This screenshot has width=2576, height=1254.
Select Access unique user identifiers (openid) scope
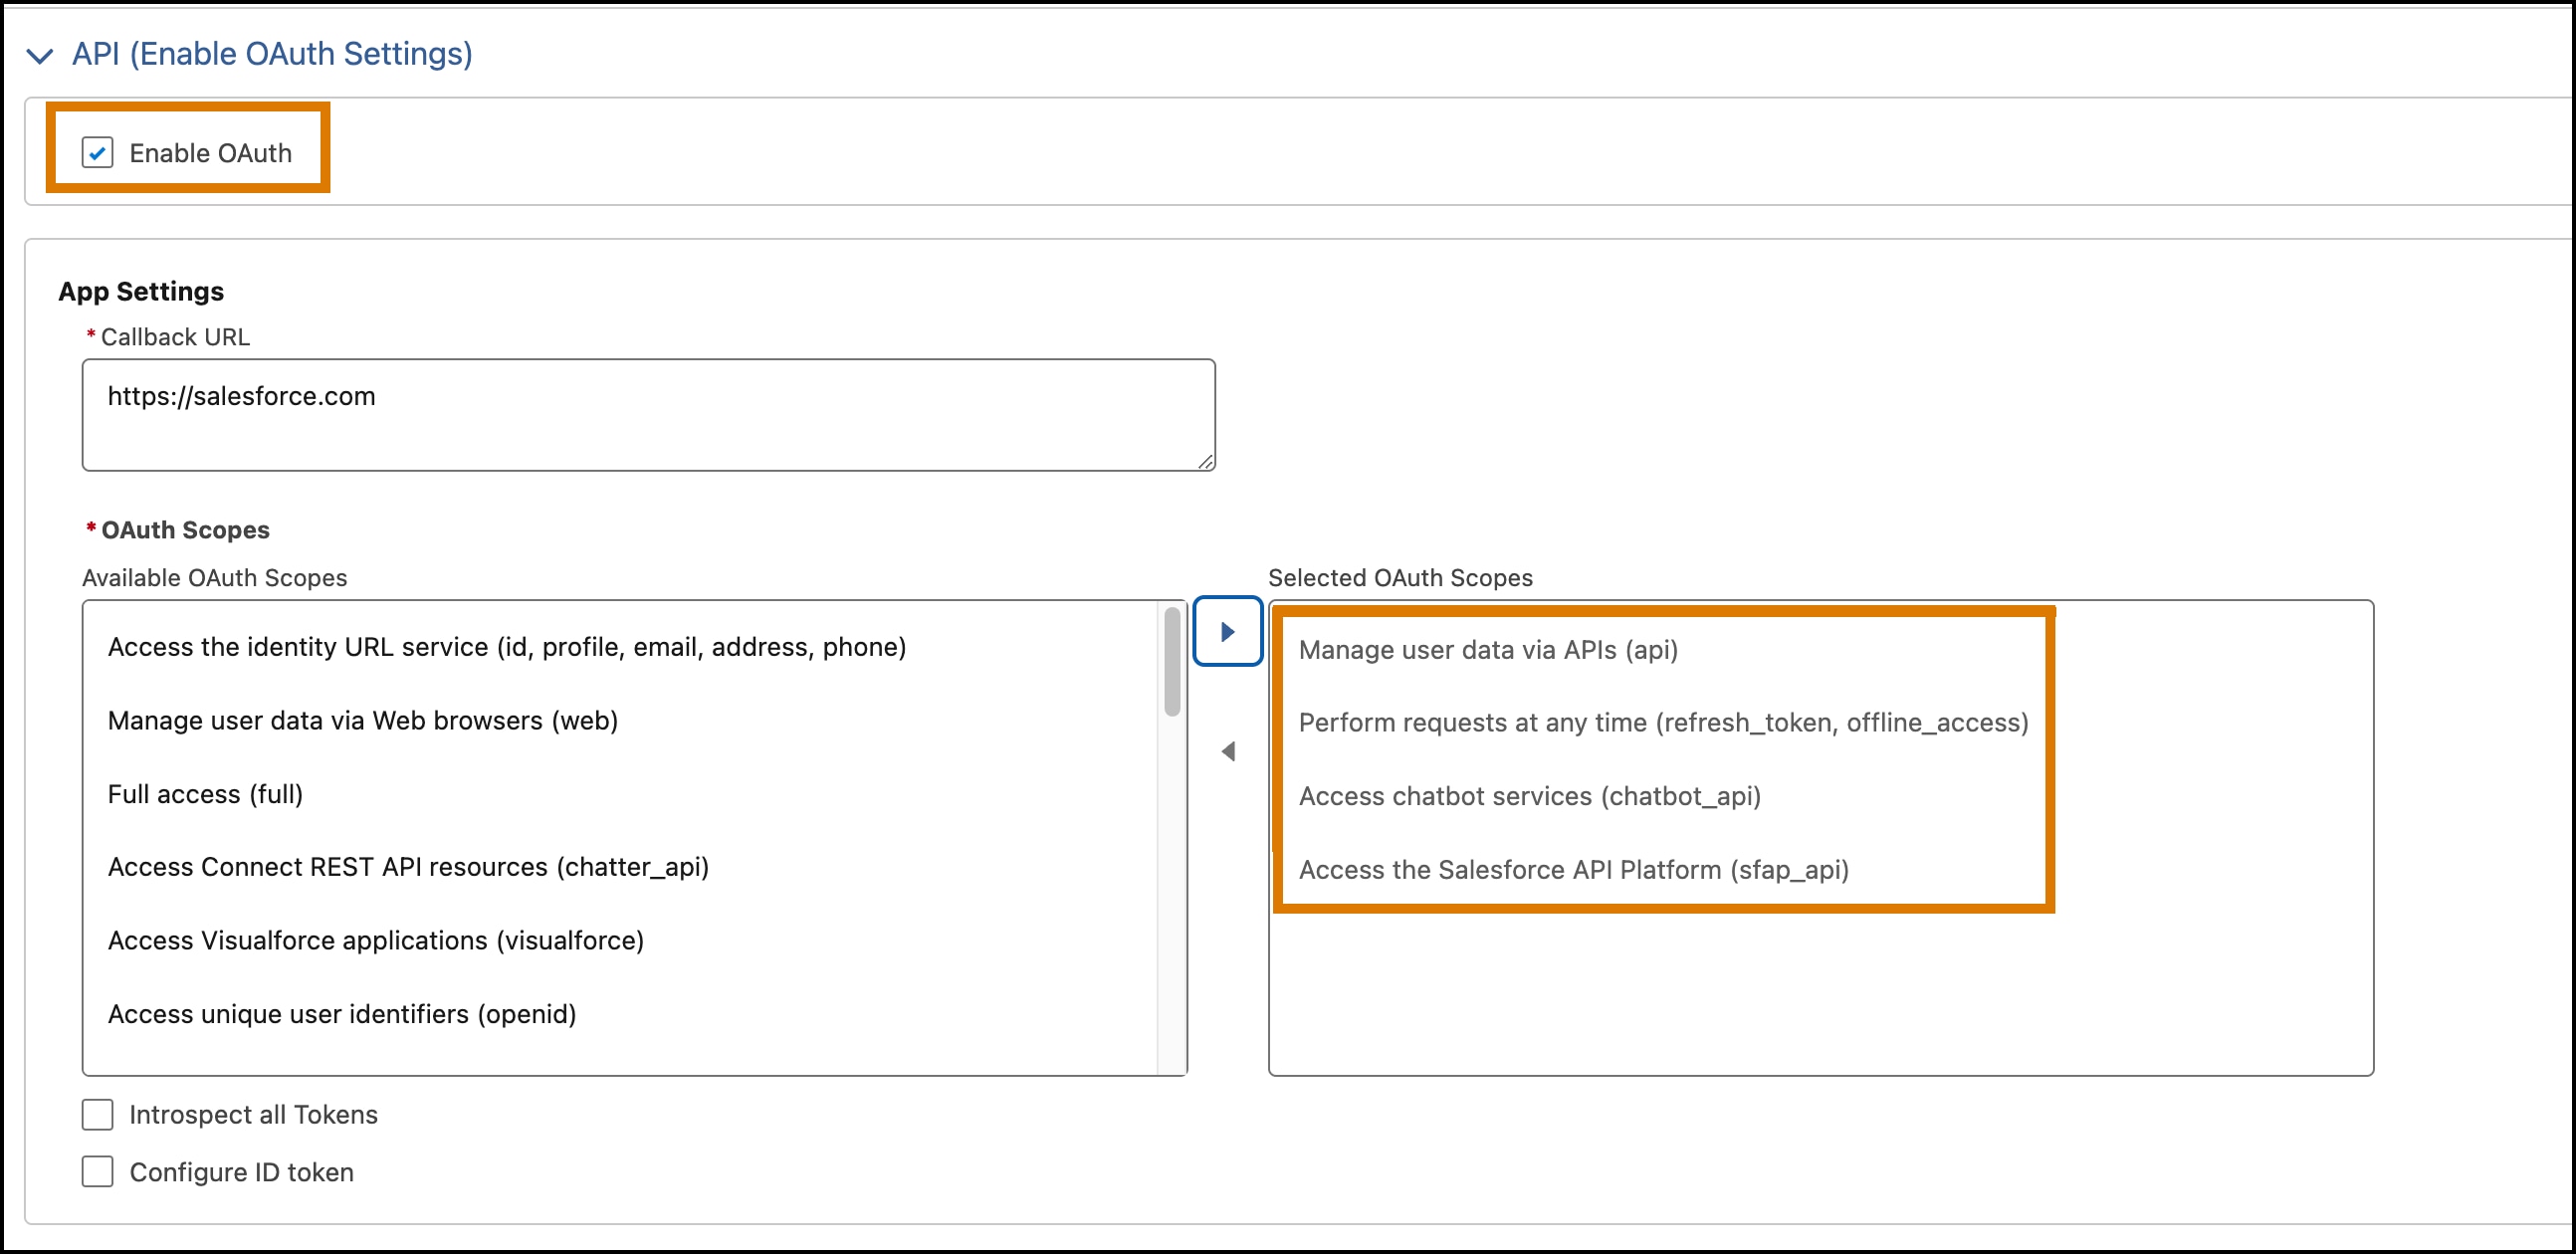click(341, 1014)
